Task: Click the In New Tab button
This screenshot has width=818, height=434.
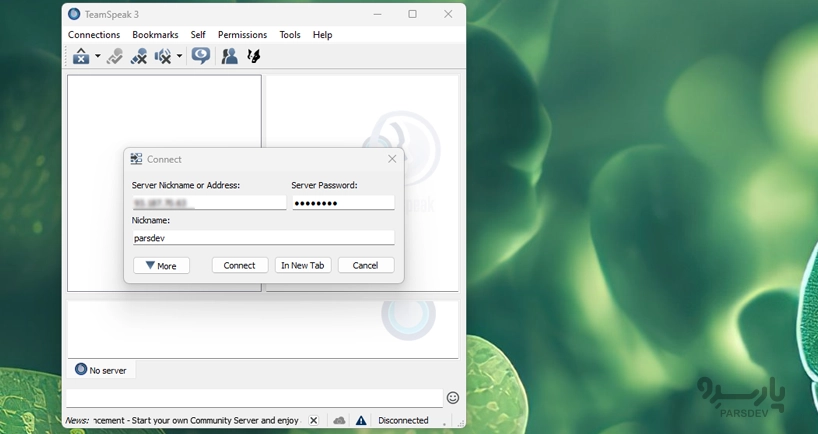Action: coord(303,266)
